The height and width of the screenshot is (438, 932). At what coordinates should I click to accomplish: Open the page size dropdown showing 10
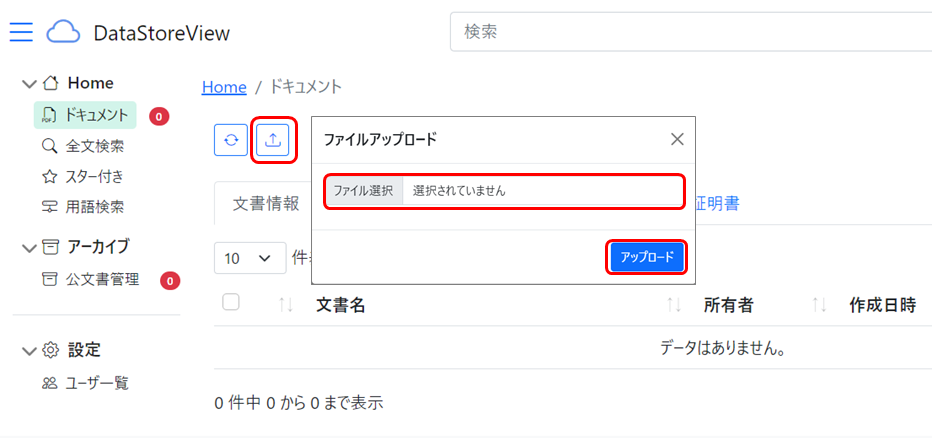(249, 258)
